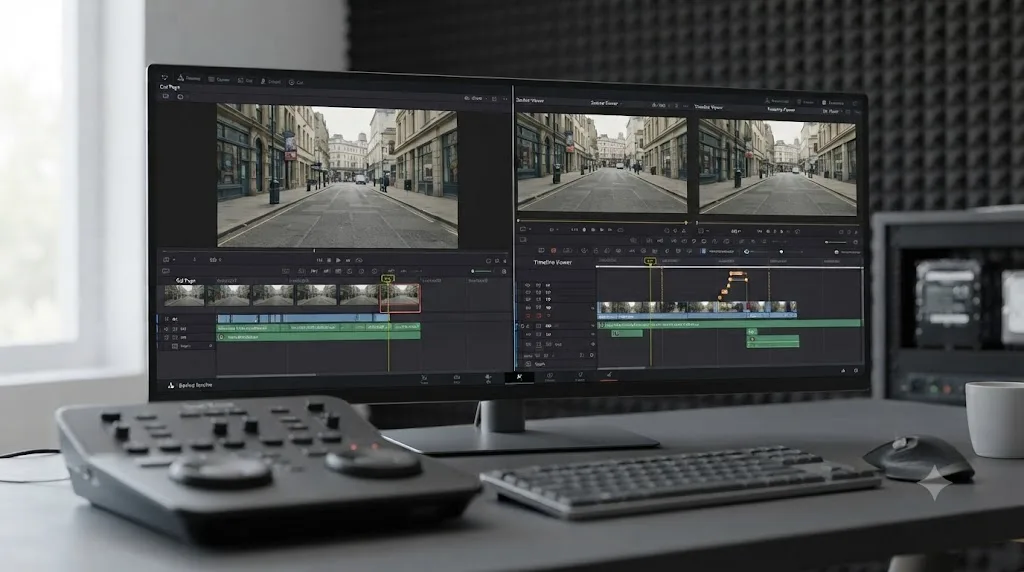Play the clip in the left viewer

click(x=338, y=261)
